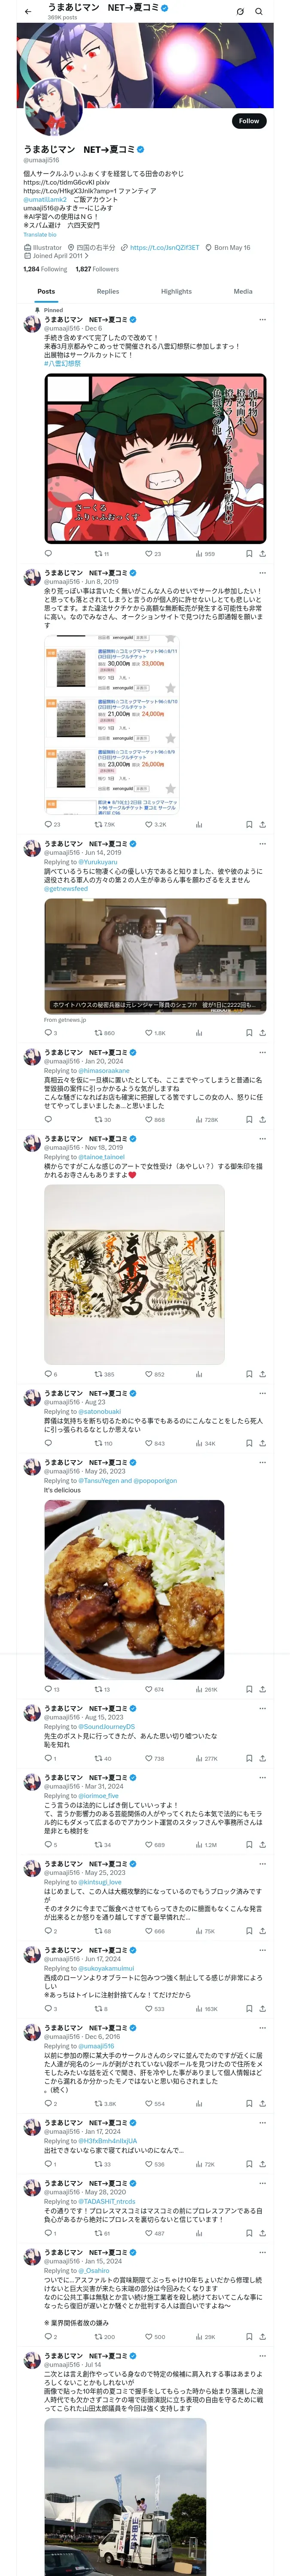Select the Media tab
290x2576 pixels.
(x=243, y=291)
